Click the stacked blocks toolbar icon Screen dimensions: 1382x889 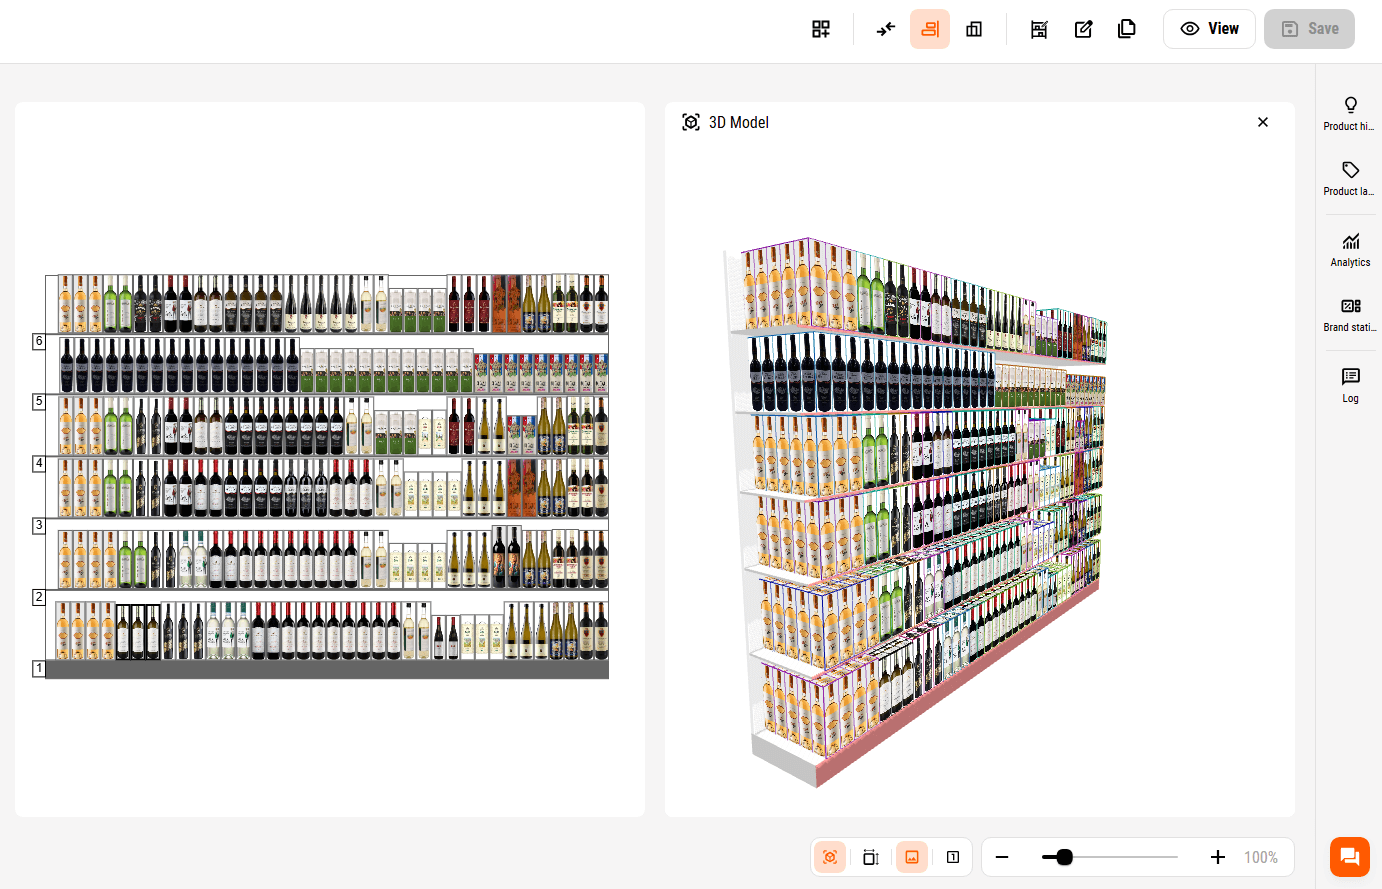tap(974, 29)
